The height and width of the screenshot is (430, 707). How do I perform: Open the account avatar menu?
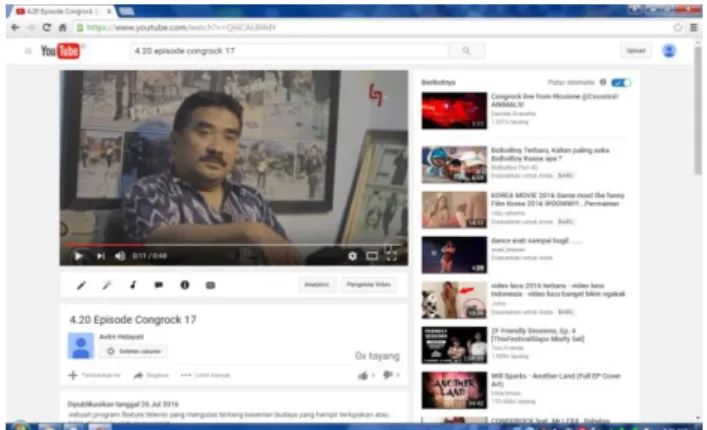[x=669, y=50]
